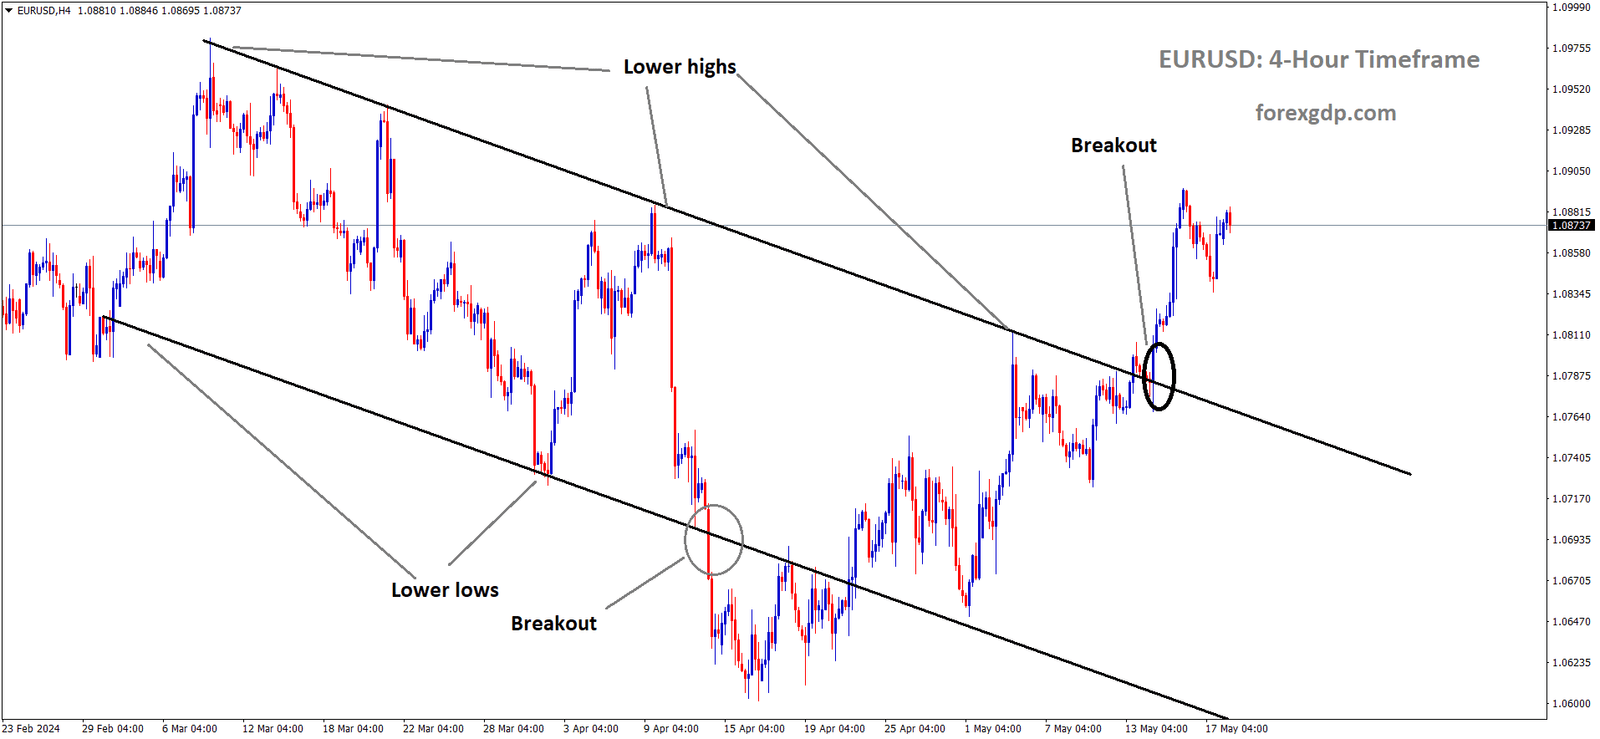
Task: Click the EURUSD,H4 symbol label
Action: pos(44,11)
